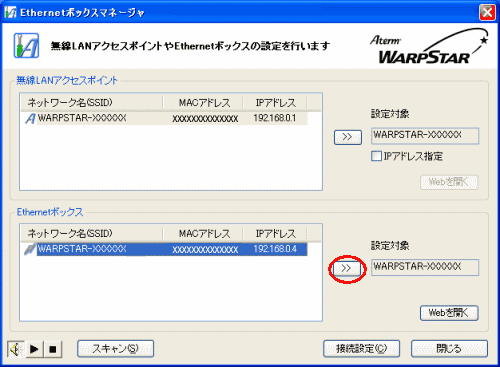Screen dimensions: 500x367
Task: Click the ネットワーク名(SSID) column header in top list
Action: click(92, 103)
